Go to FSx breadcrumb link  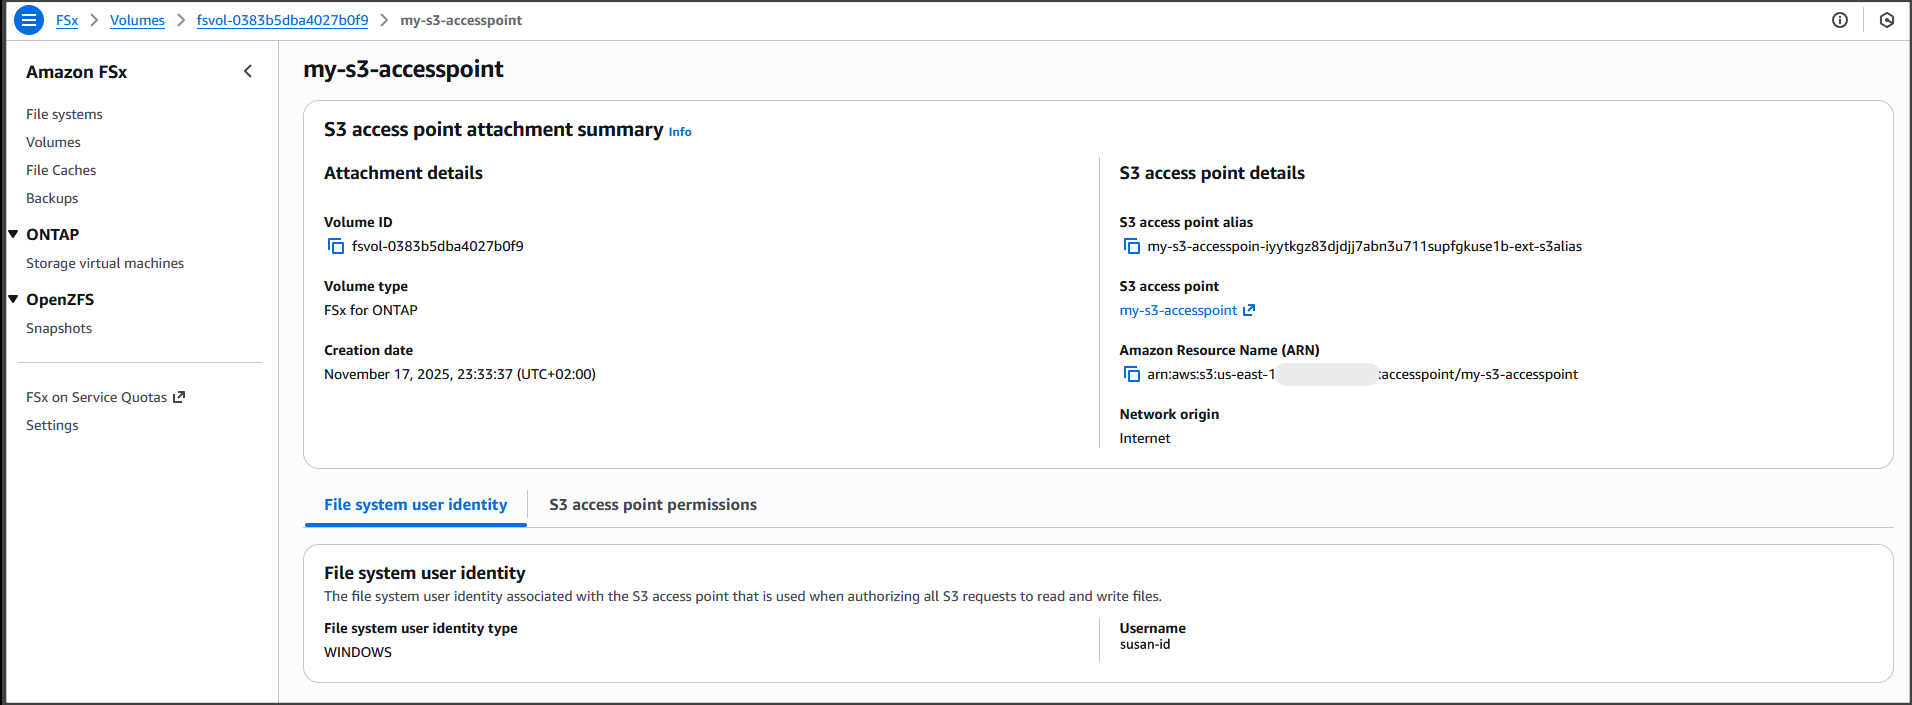click(x=67, y=20)
